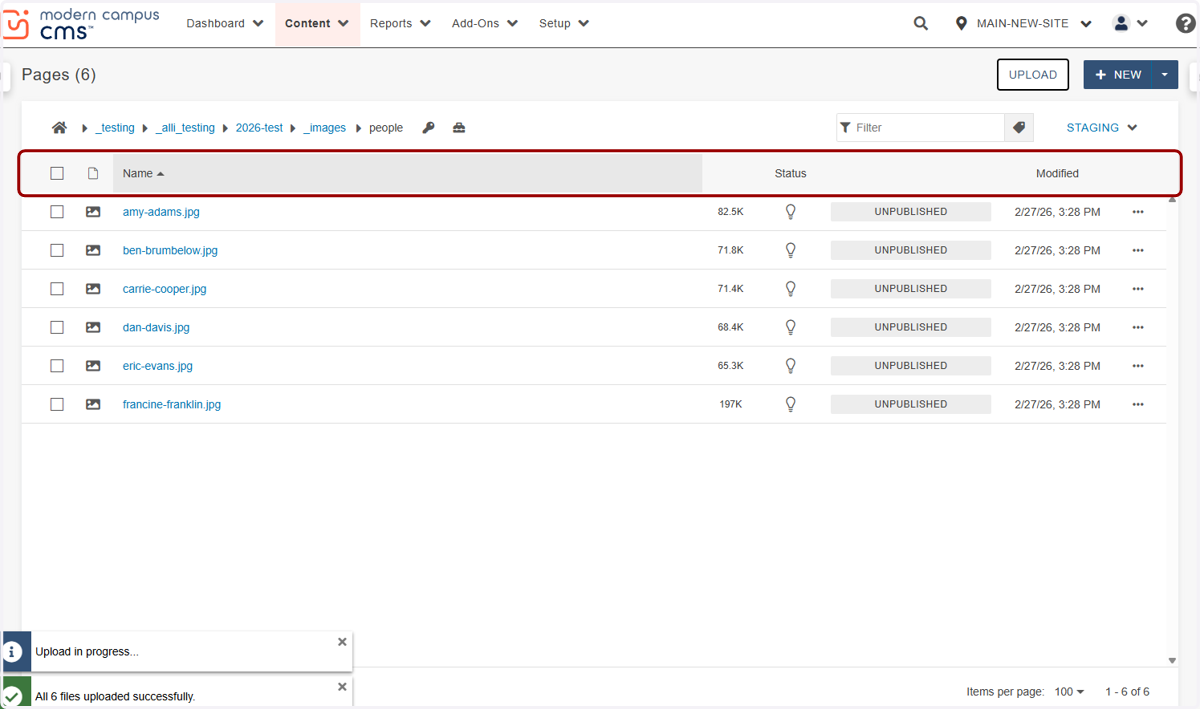Click the UPLOAD button
The width and height of the screenshot is (1200, 709).
point(1033,75)
